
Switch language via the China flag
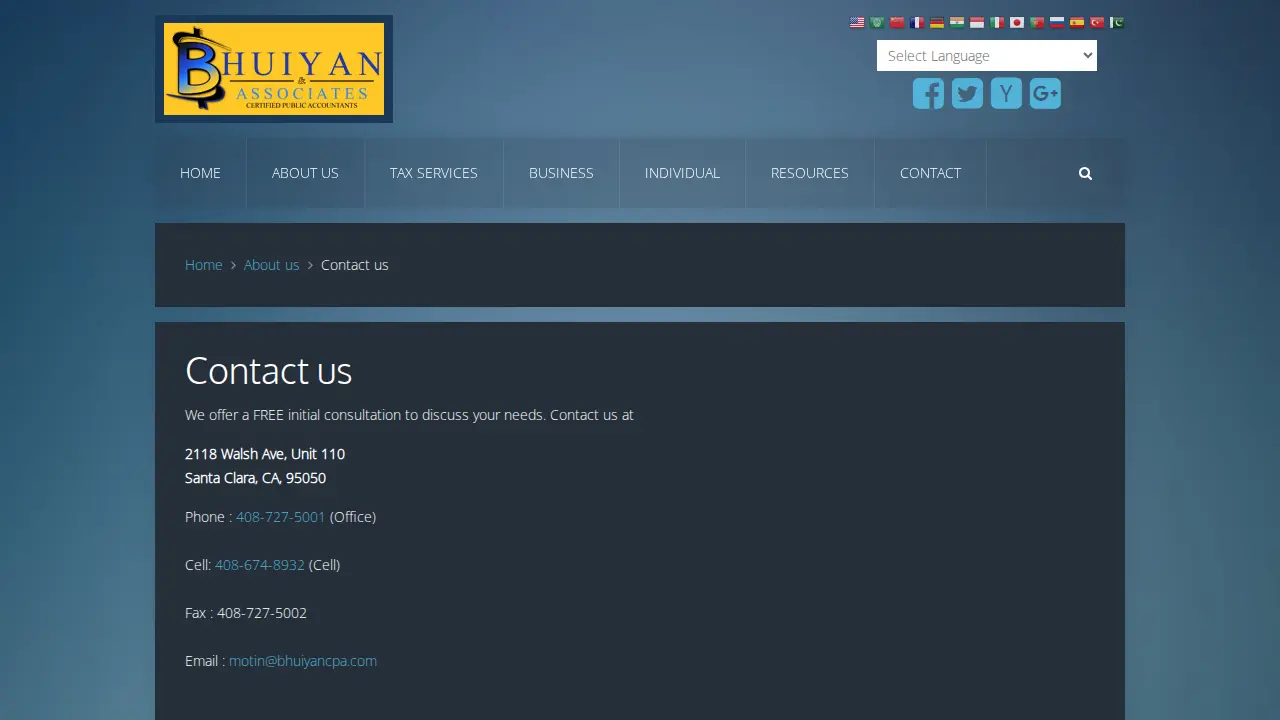pyautogui.click(x=897, y=23)
